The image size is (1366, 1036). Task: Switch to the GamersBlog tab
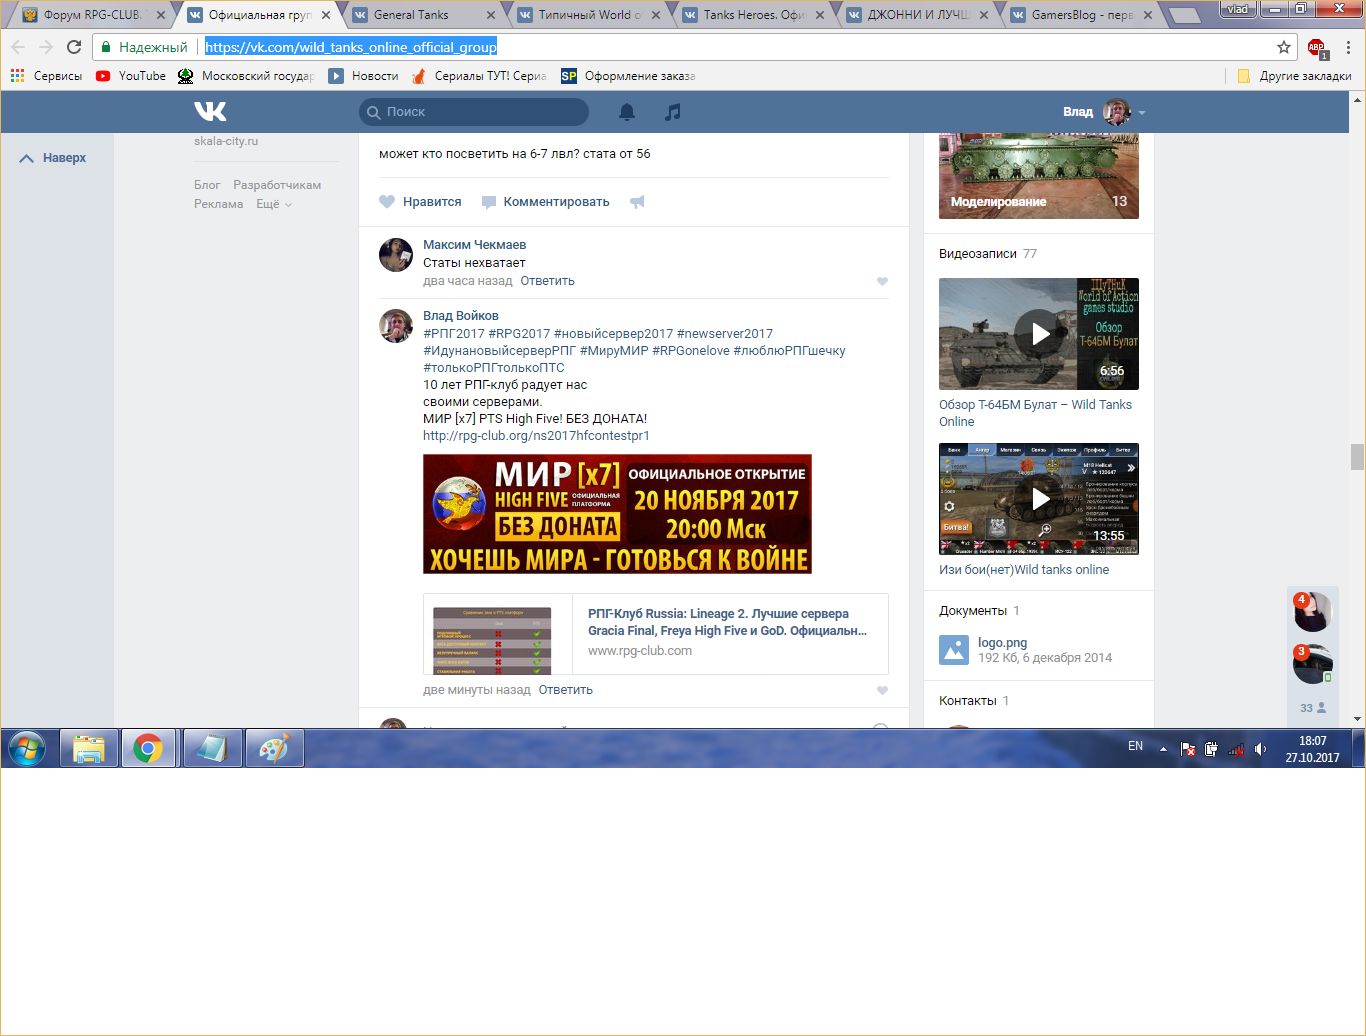[x=1081, y=15]
